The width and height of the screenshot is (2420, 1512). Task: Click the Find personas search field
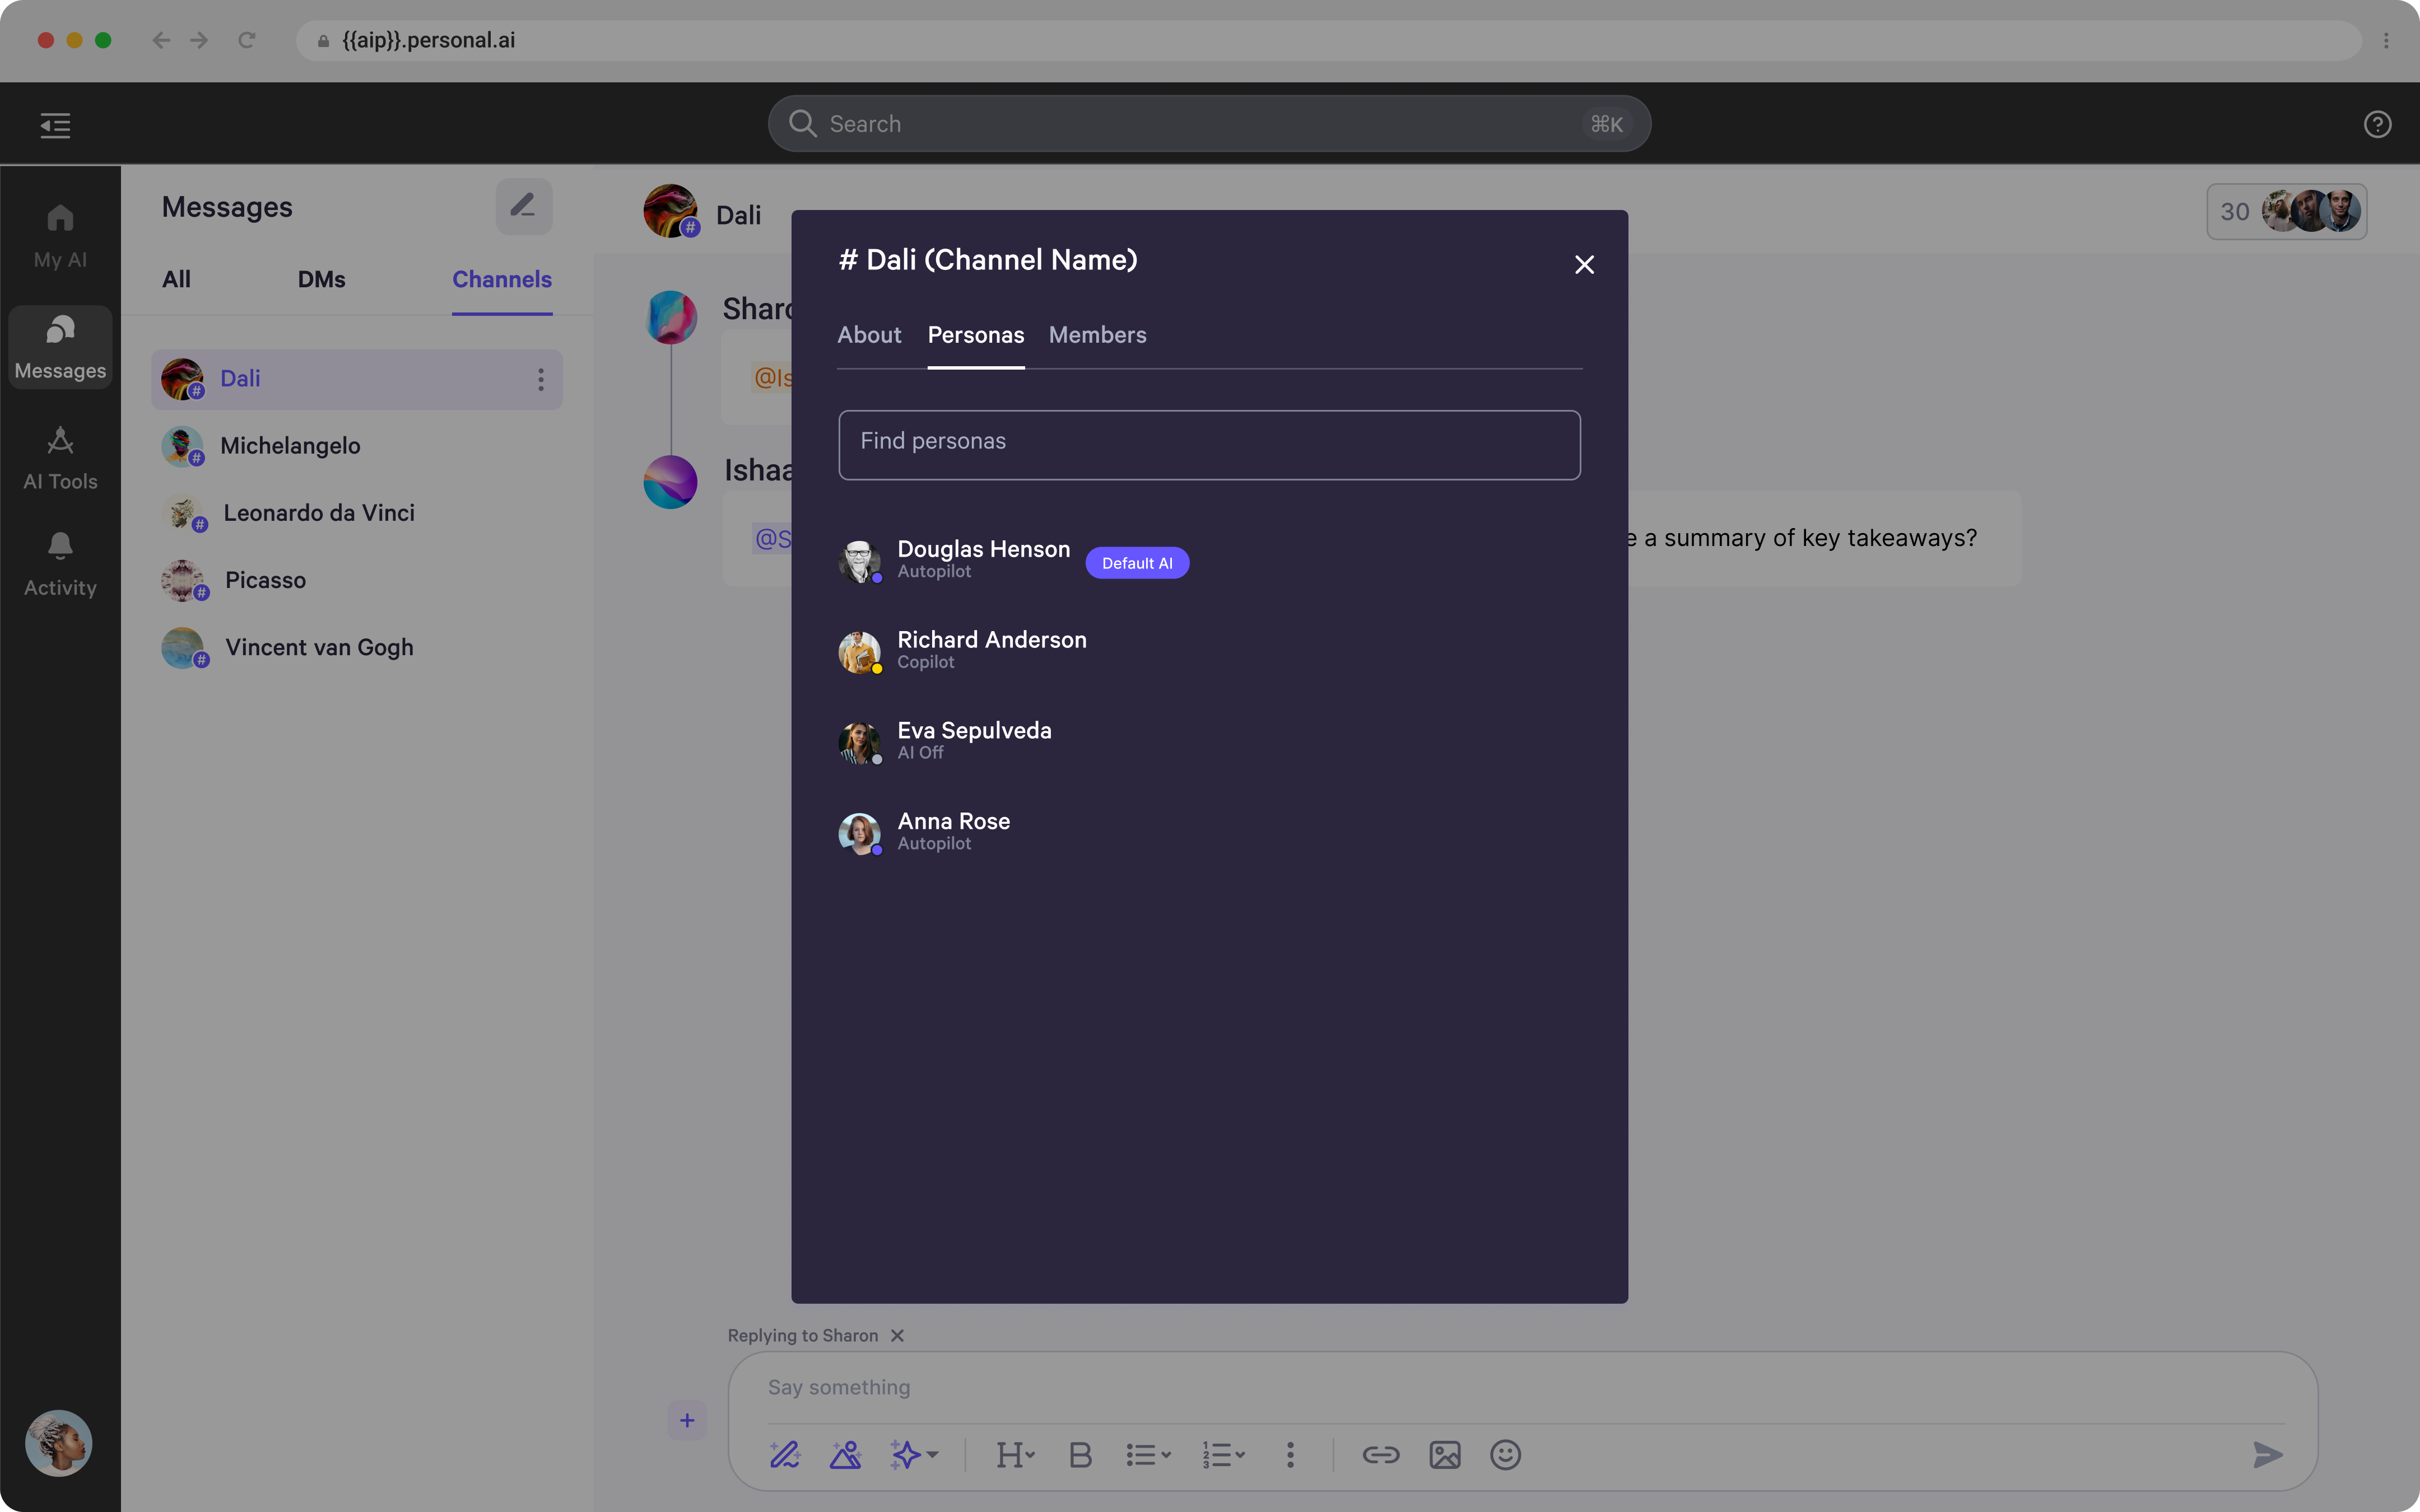[1208, 444]
